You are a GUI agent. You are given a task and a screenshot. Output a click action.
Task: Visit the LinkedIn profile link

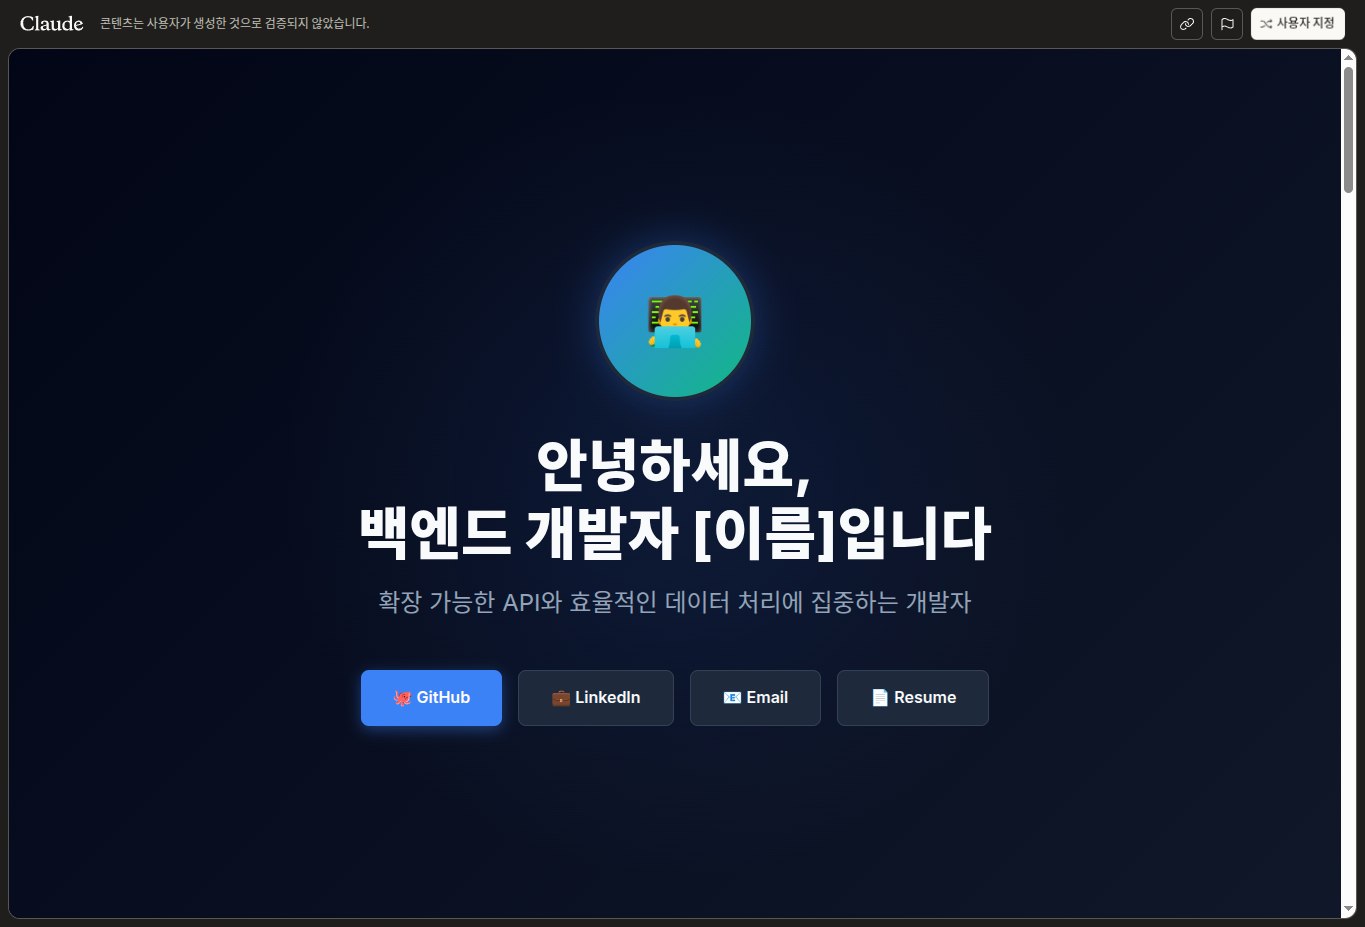click(596, 698)
